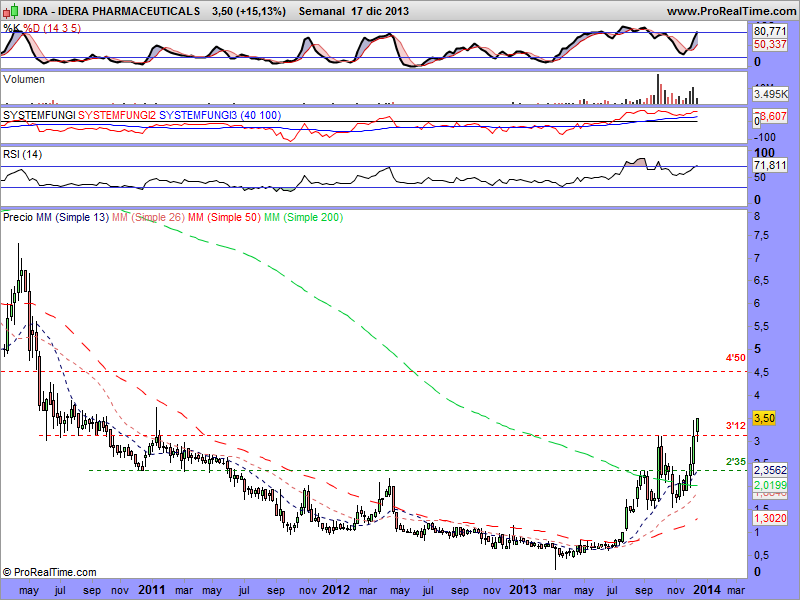Click the red SYSTEMFUNGI2 label
This screenshot has height=600, width=800.
pyautogui.click(x=117, y=115)
